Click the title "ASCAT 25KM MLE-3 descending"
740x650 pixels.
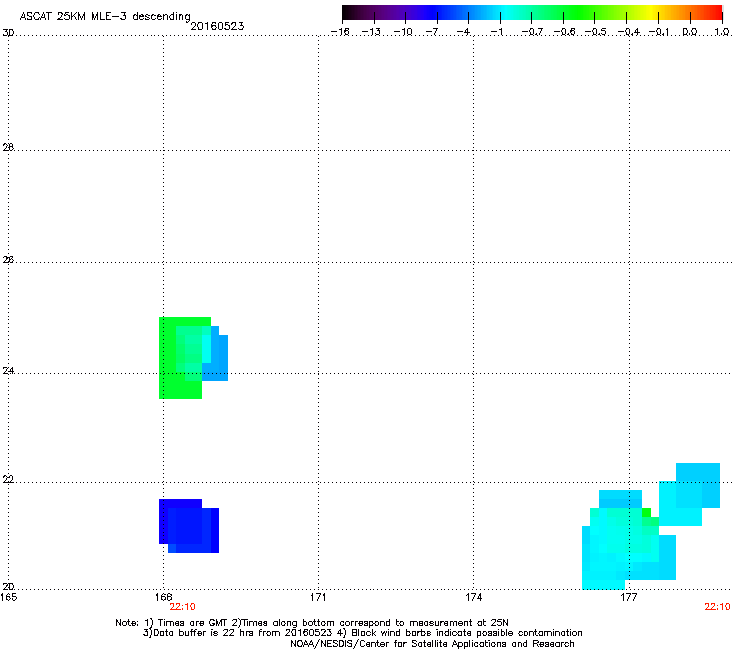pos(105,17)
